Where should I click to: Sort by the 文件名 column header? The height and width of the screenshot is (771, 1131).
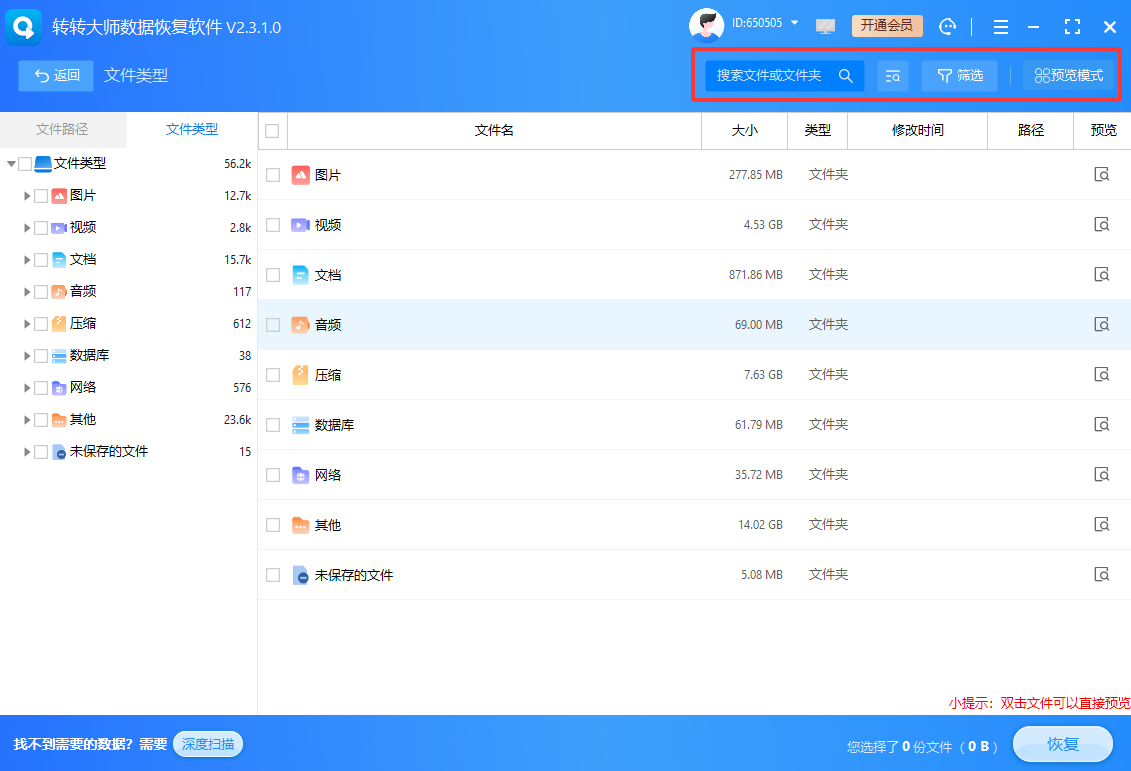pos(494,131)
